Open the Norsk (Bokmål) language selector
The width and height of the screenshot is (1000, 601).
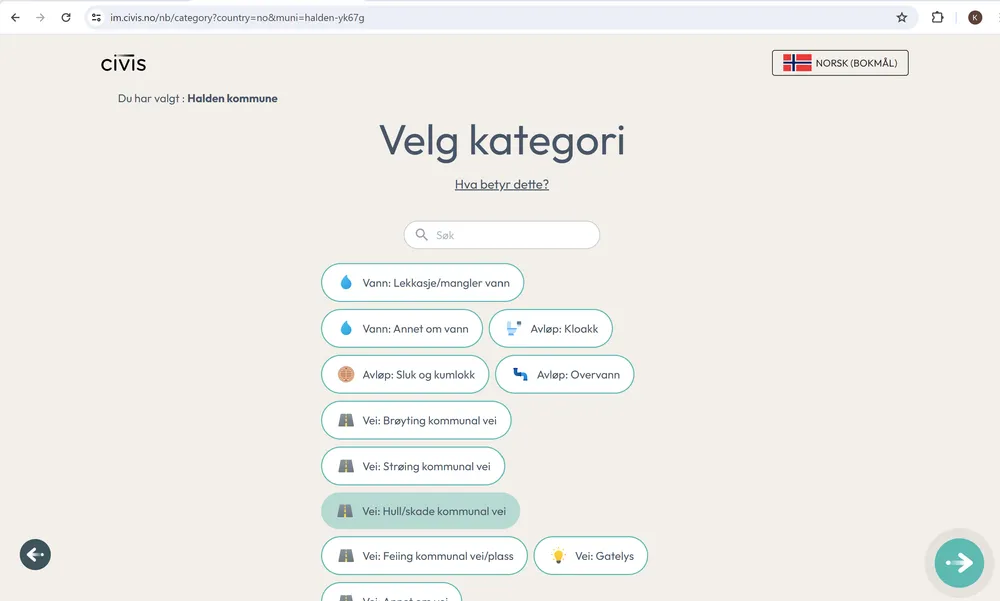840,63
